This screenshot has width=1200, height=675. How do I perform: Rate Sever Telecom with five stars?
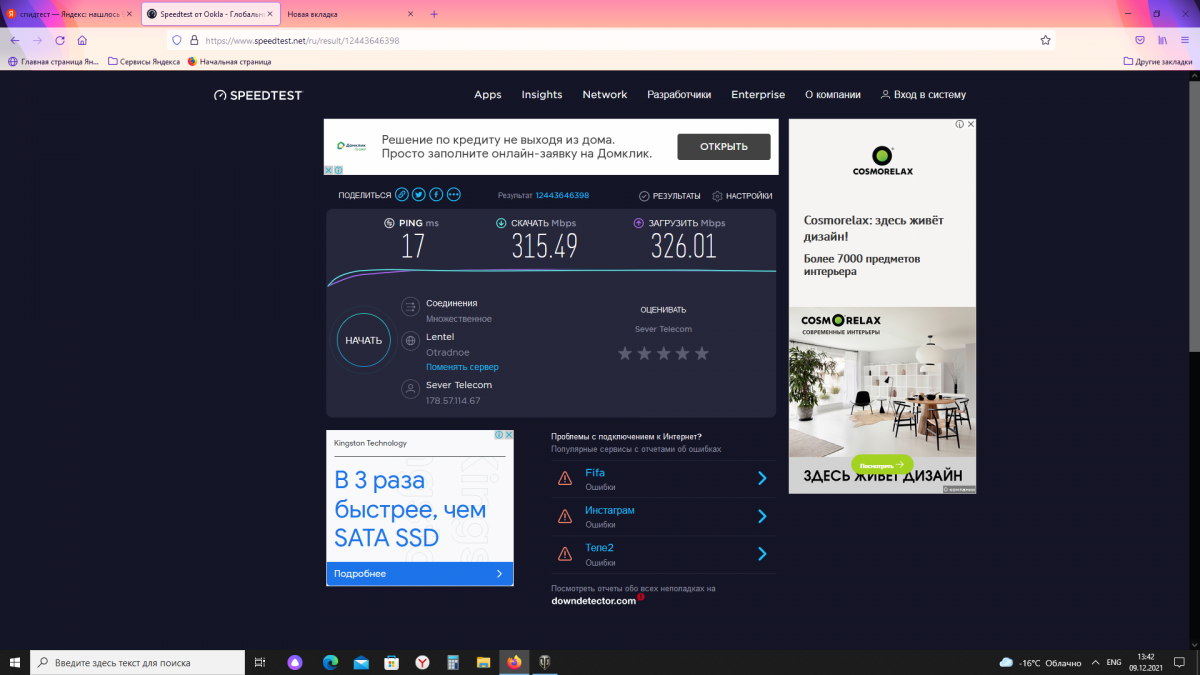click(x=702, y=353)
